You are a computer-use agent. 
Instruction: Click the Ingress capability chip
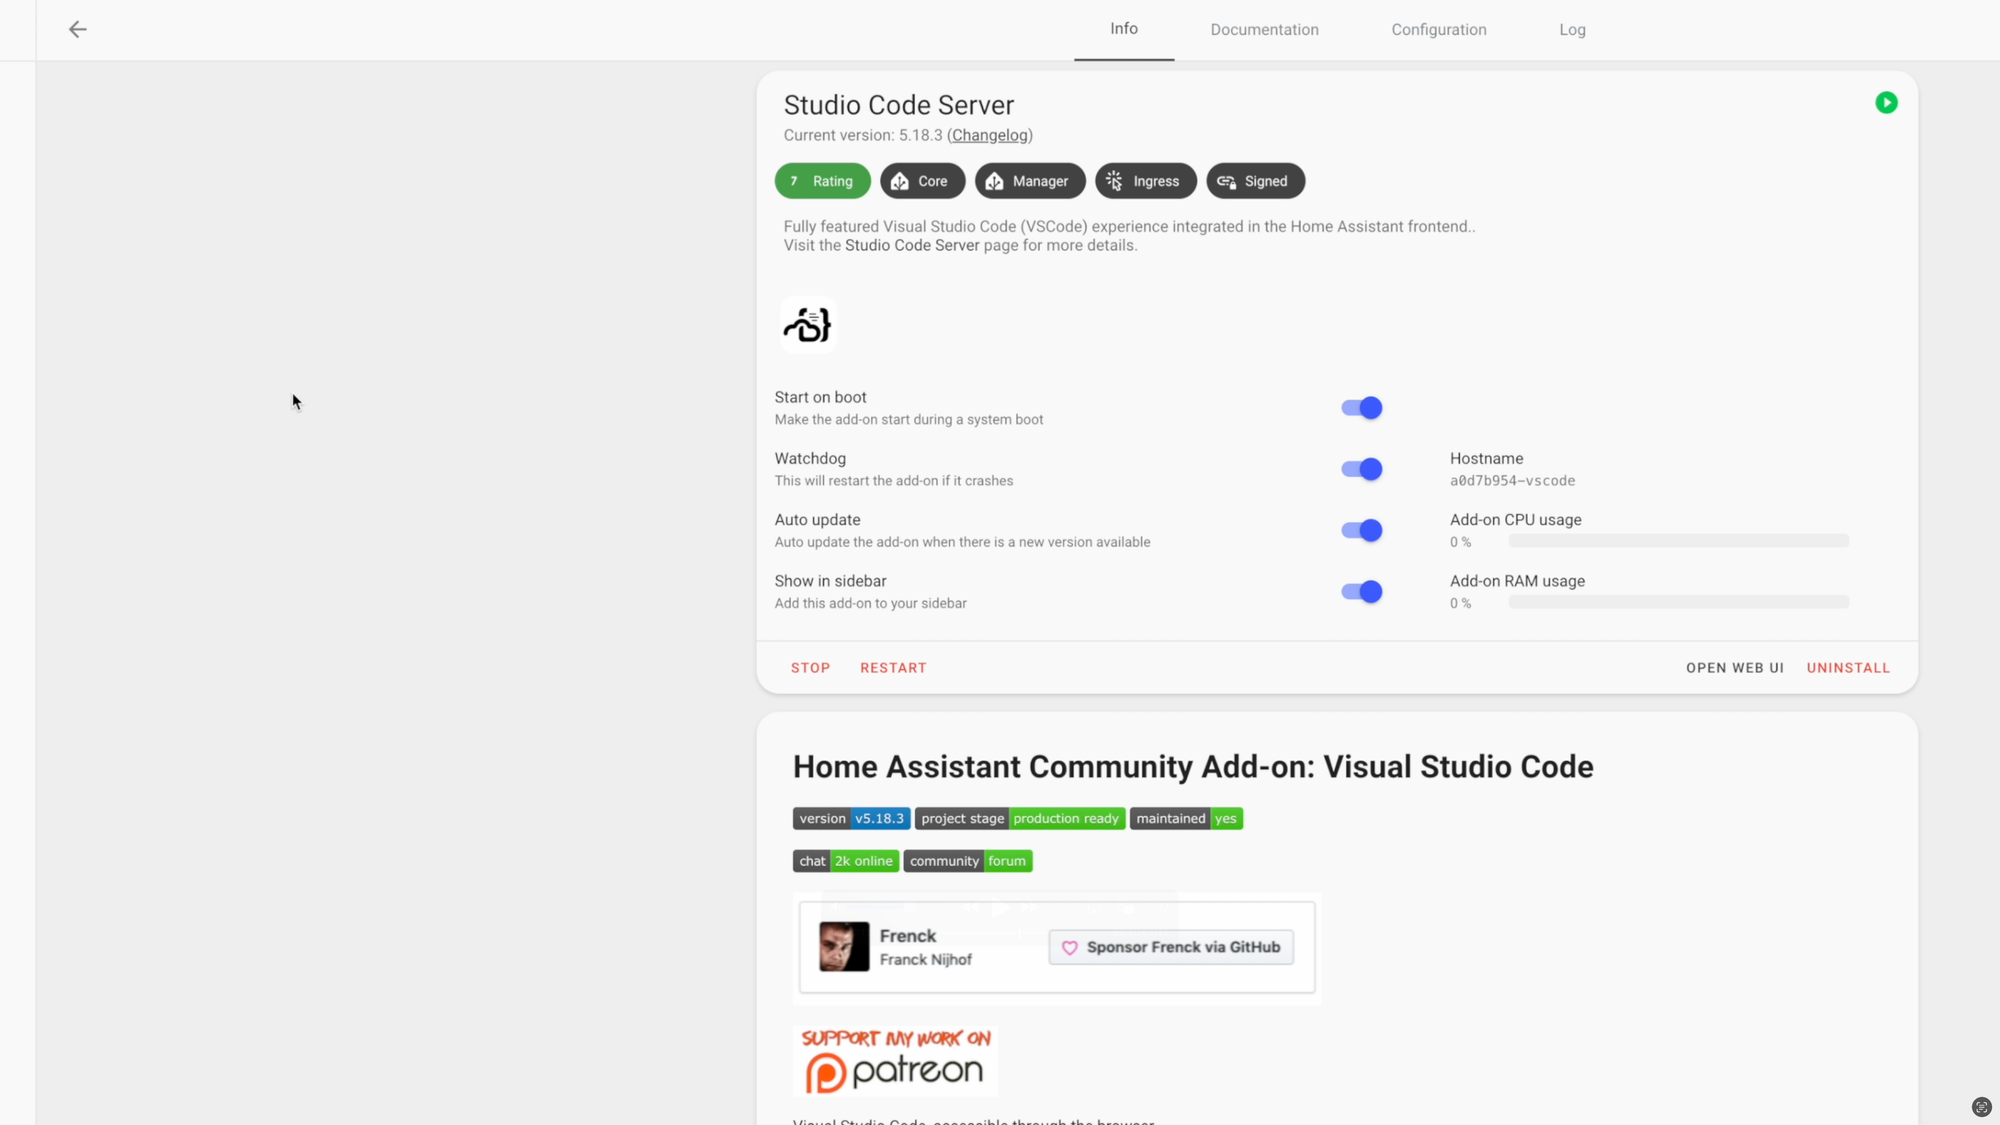(x=1146, y=181)
